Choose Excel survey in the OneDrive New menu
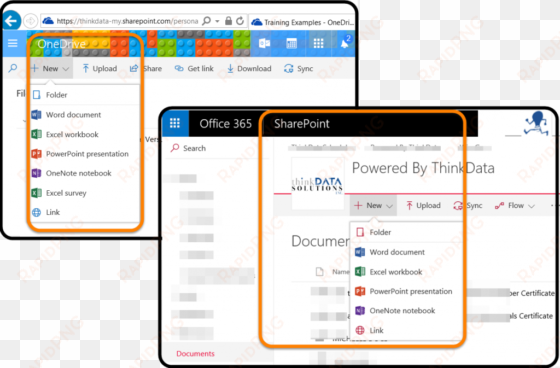This screenshot has height=368, width=560. point(85,193)
